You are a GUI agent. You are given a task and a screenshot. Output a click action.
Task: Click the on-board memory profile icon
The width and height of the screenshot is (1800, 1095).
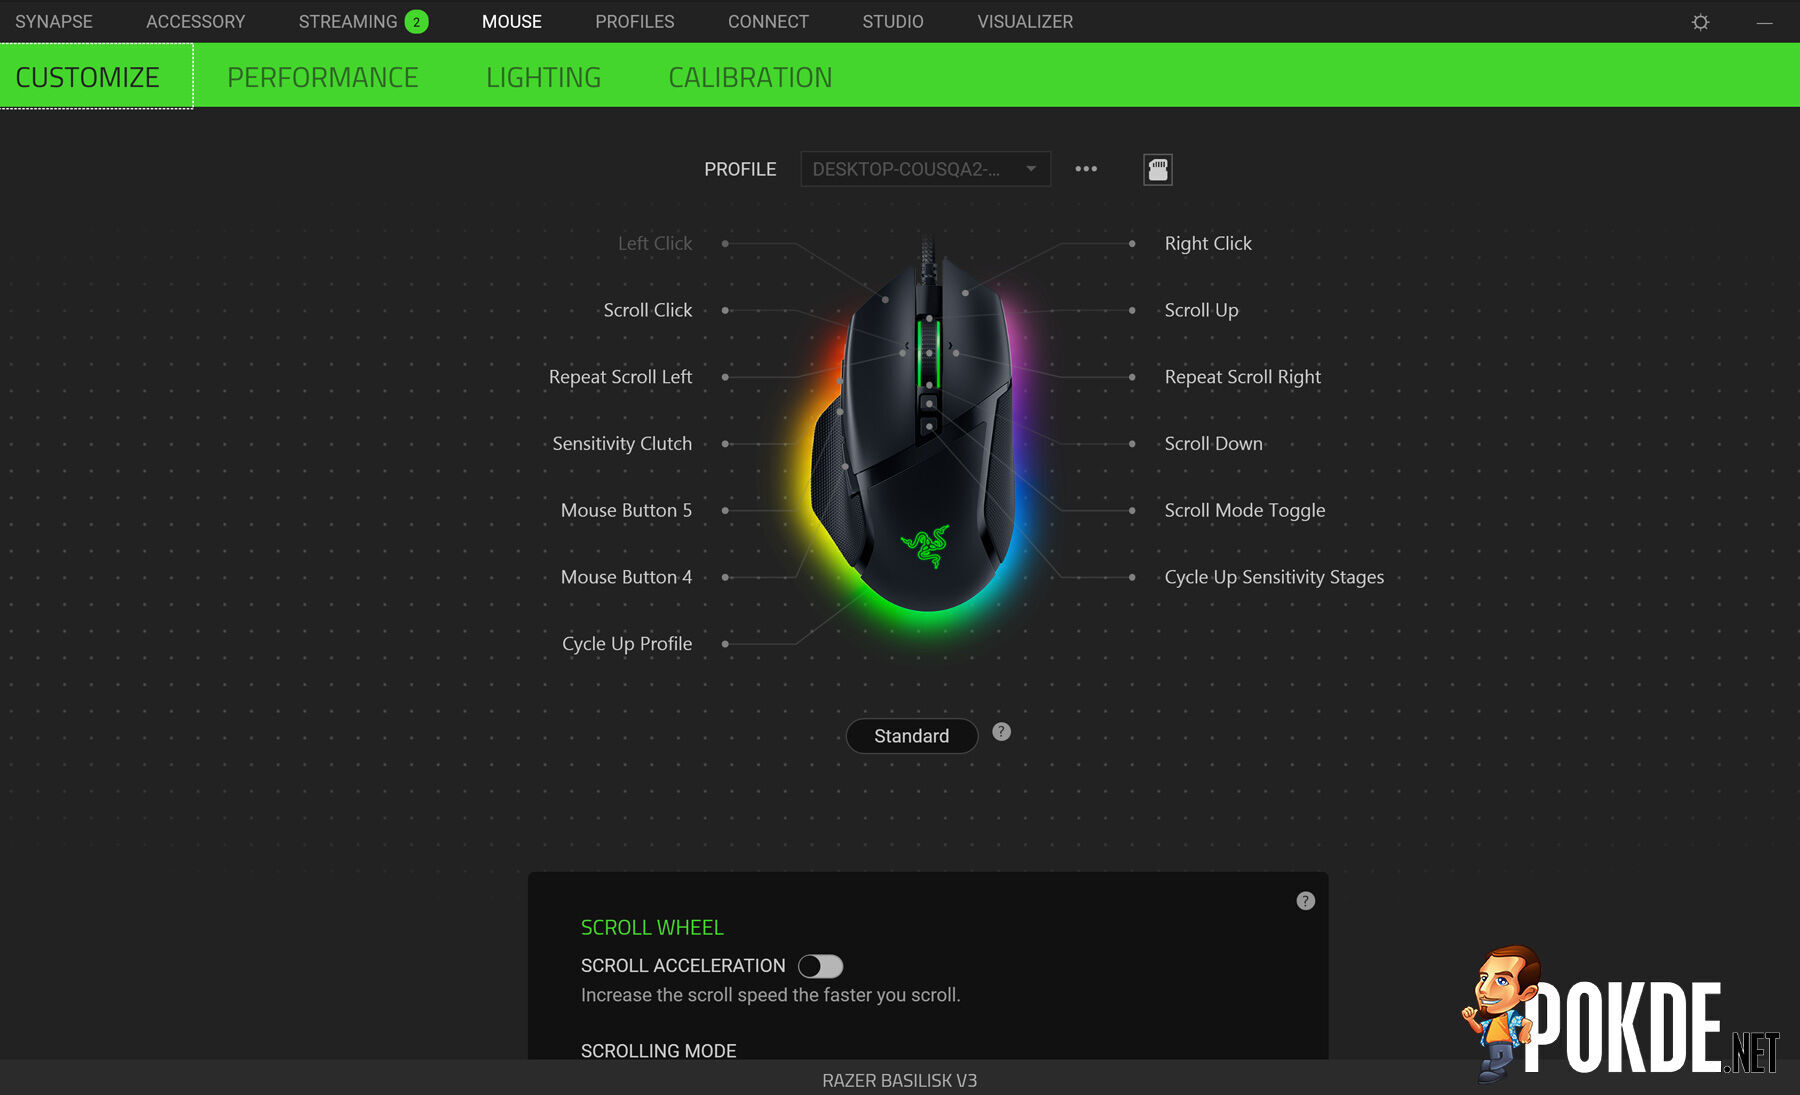point(1158,170)
